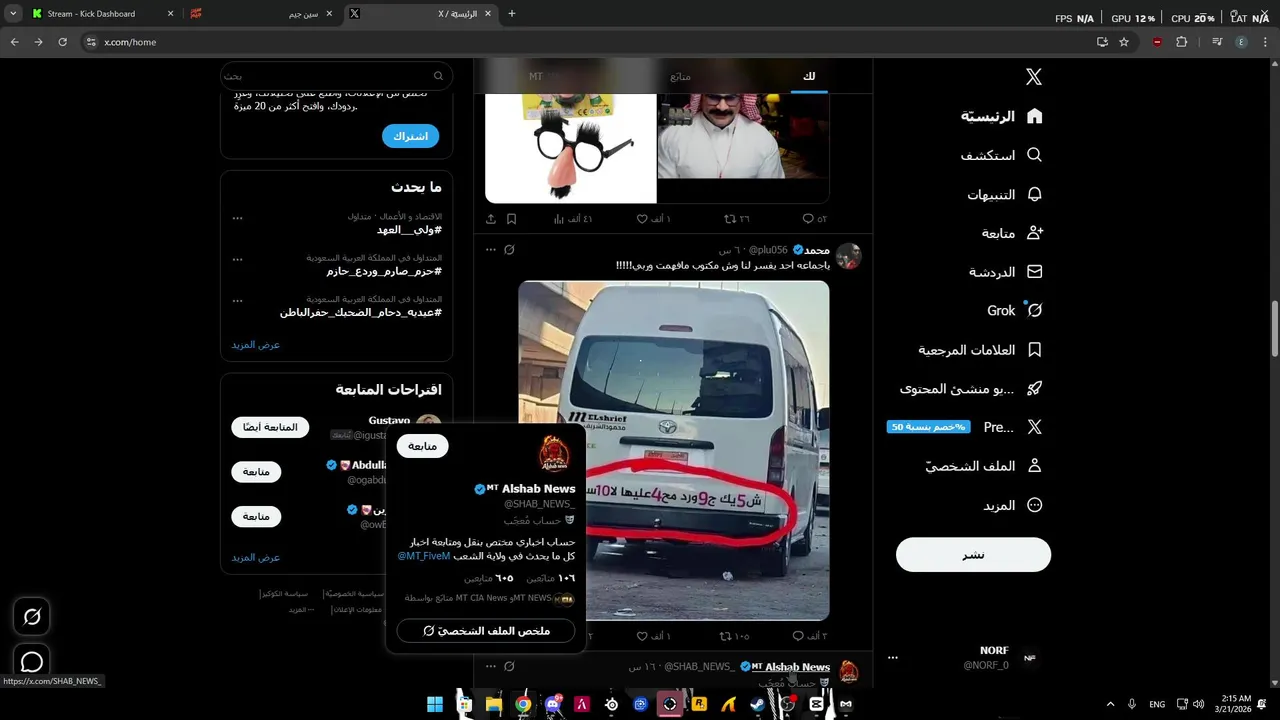Open a new browser tab
The height and width of the screenshot is (720, 1280).
512,14
